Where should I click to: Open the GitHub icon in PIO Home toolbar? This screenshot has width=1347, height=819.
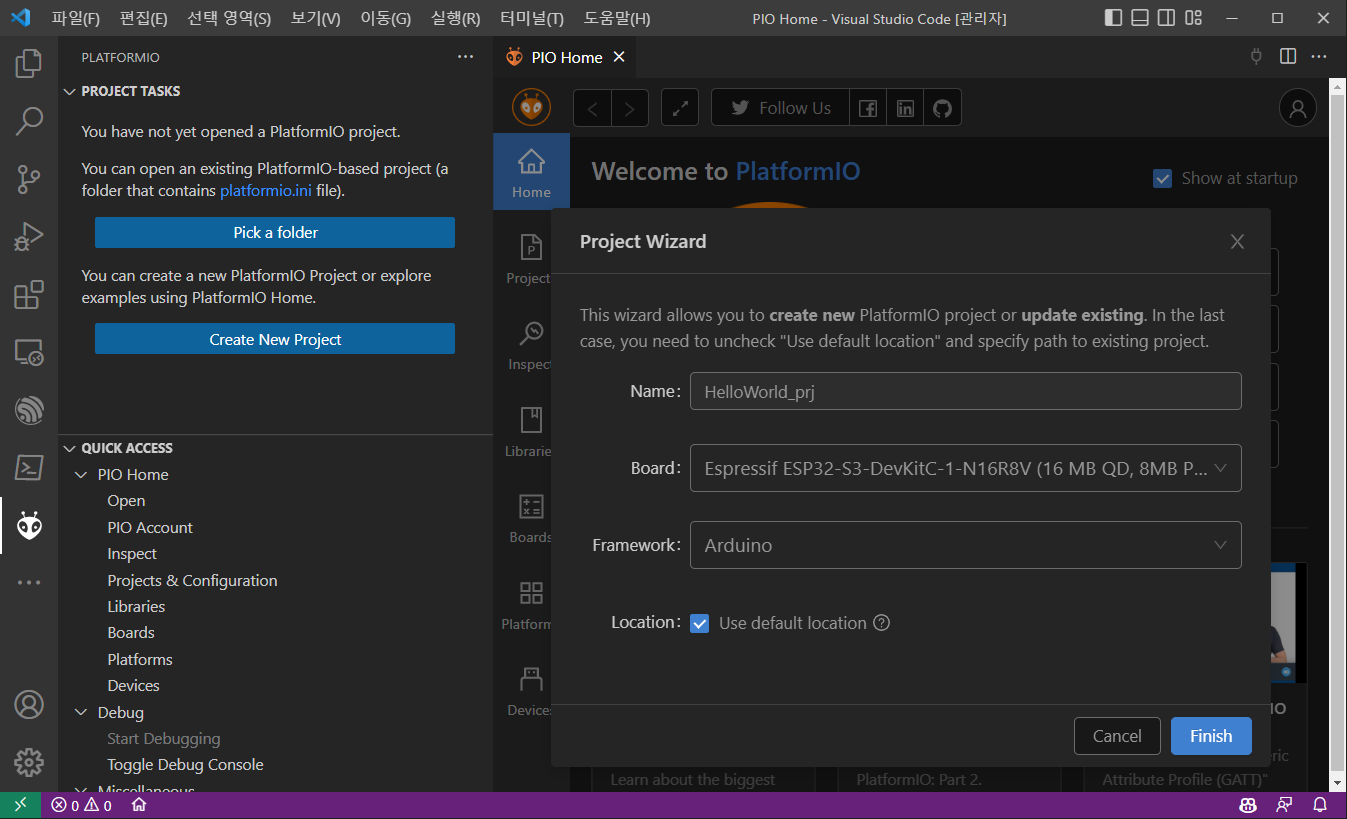942,108
